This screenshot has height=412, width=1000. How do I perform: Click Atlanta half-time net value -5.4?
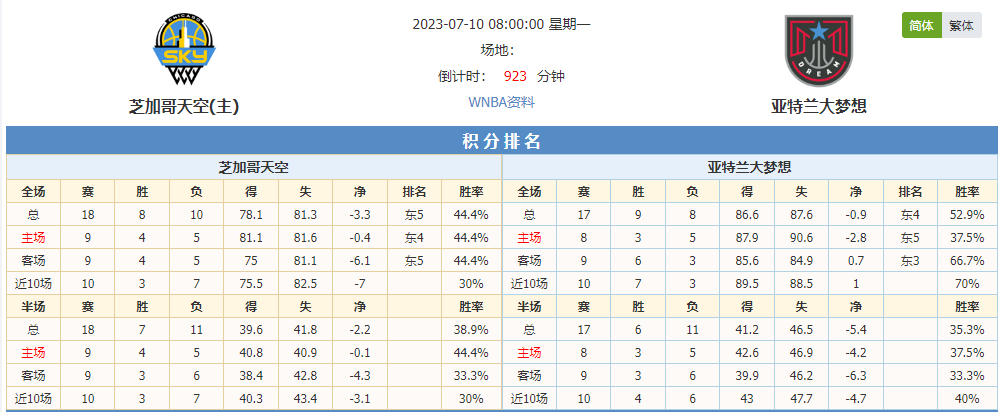(x=856, y=330)
